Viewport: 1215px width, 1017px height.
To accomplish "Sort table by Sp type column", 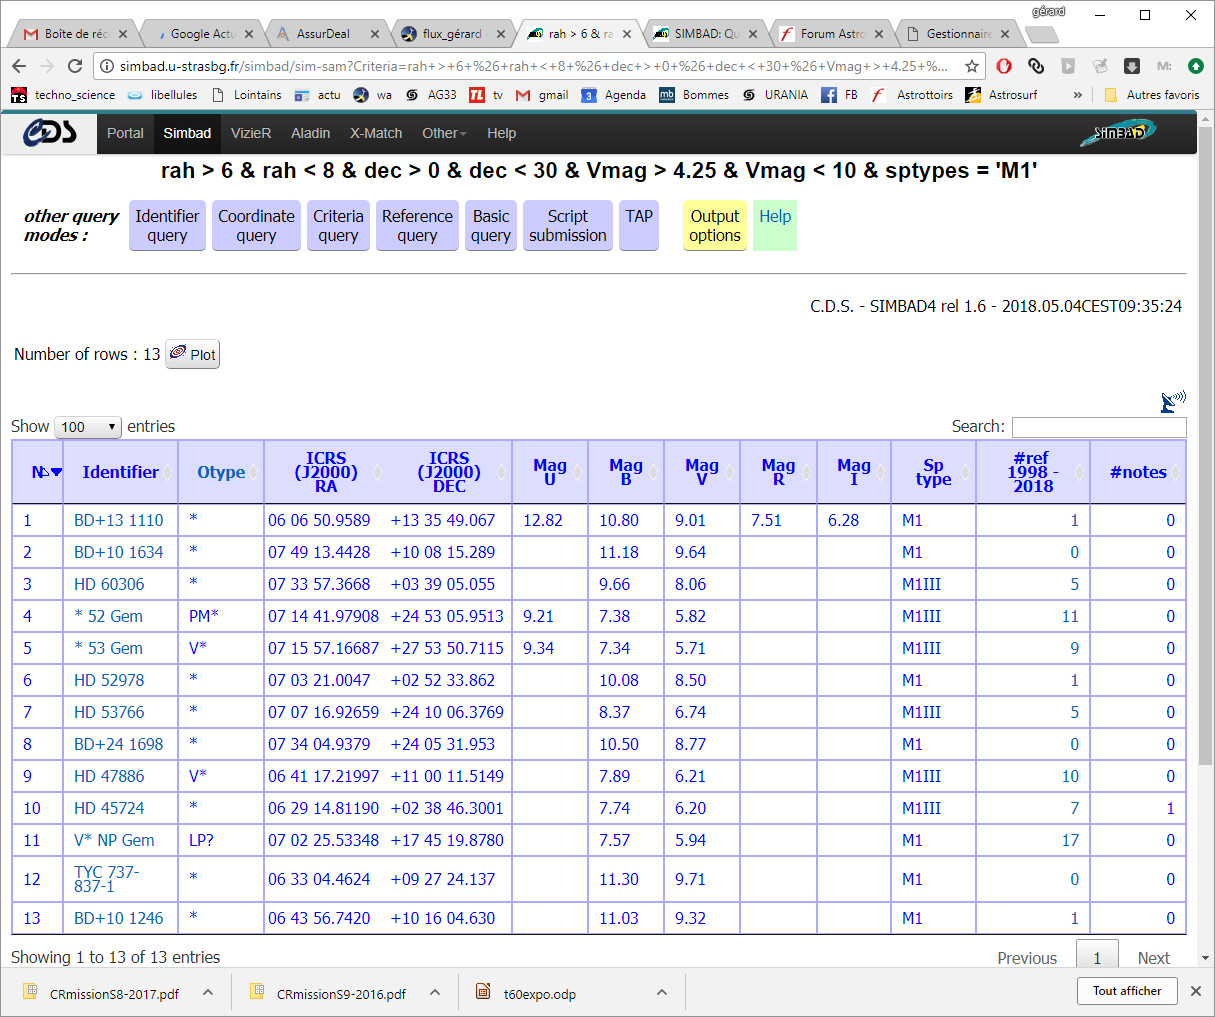I will 933,472.
